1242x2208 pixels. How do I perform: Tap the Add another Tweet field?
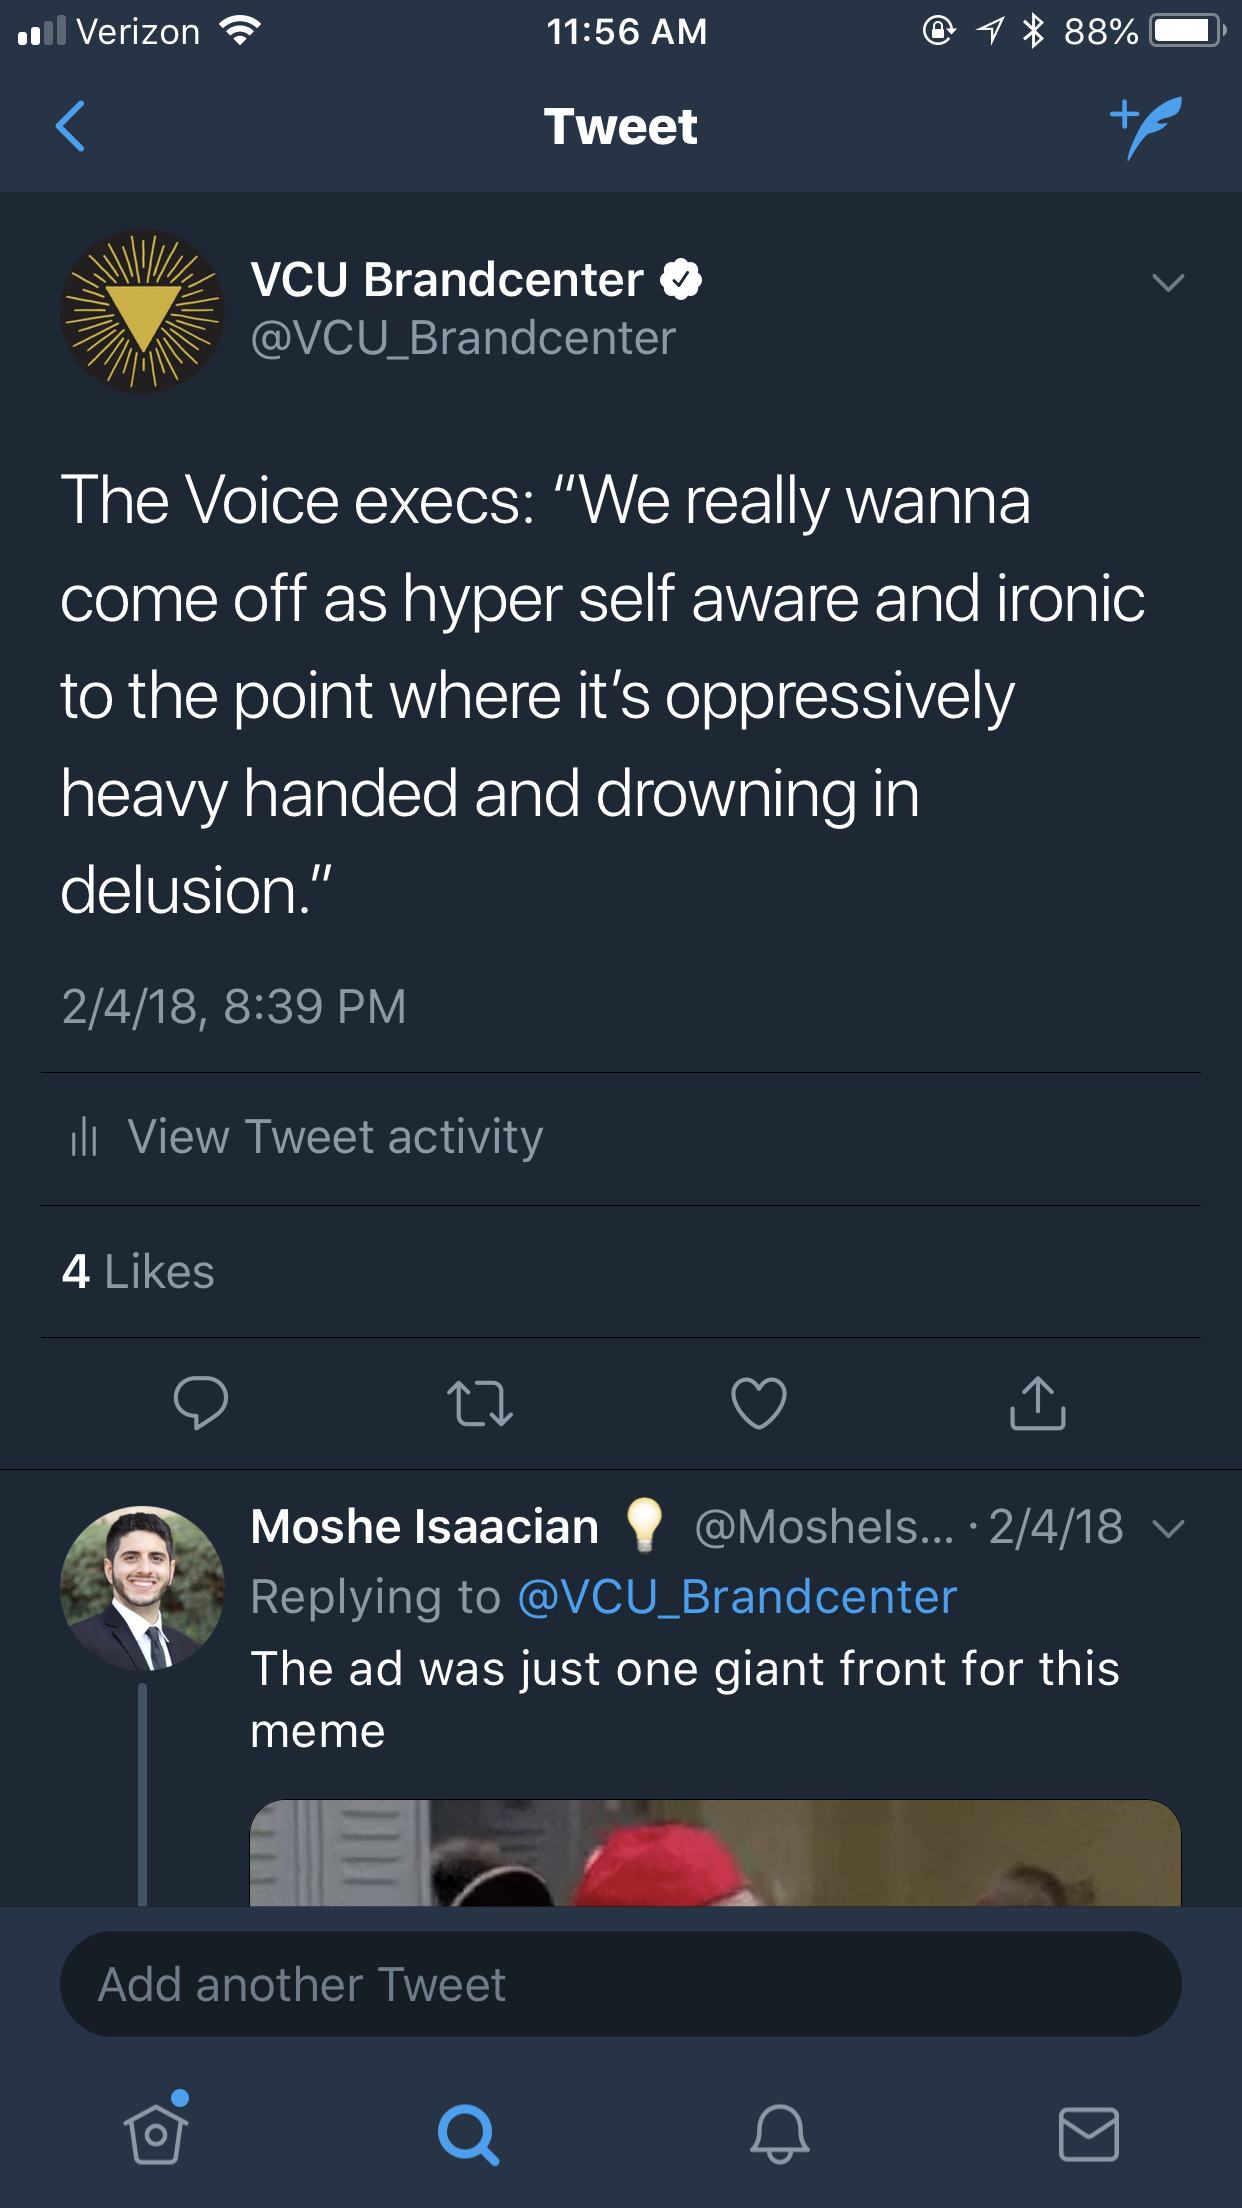pyautogui.click(x=620, y=1984)
